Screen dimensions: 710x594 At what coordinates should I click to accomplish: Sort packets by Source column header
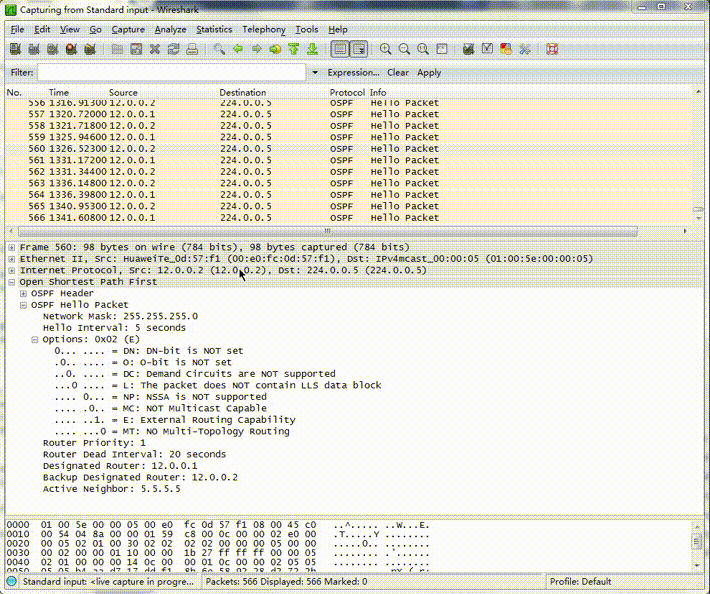click(123, 92)
